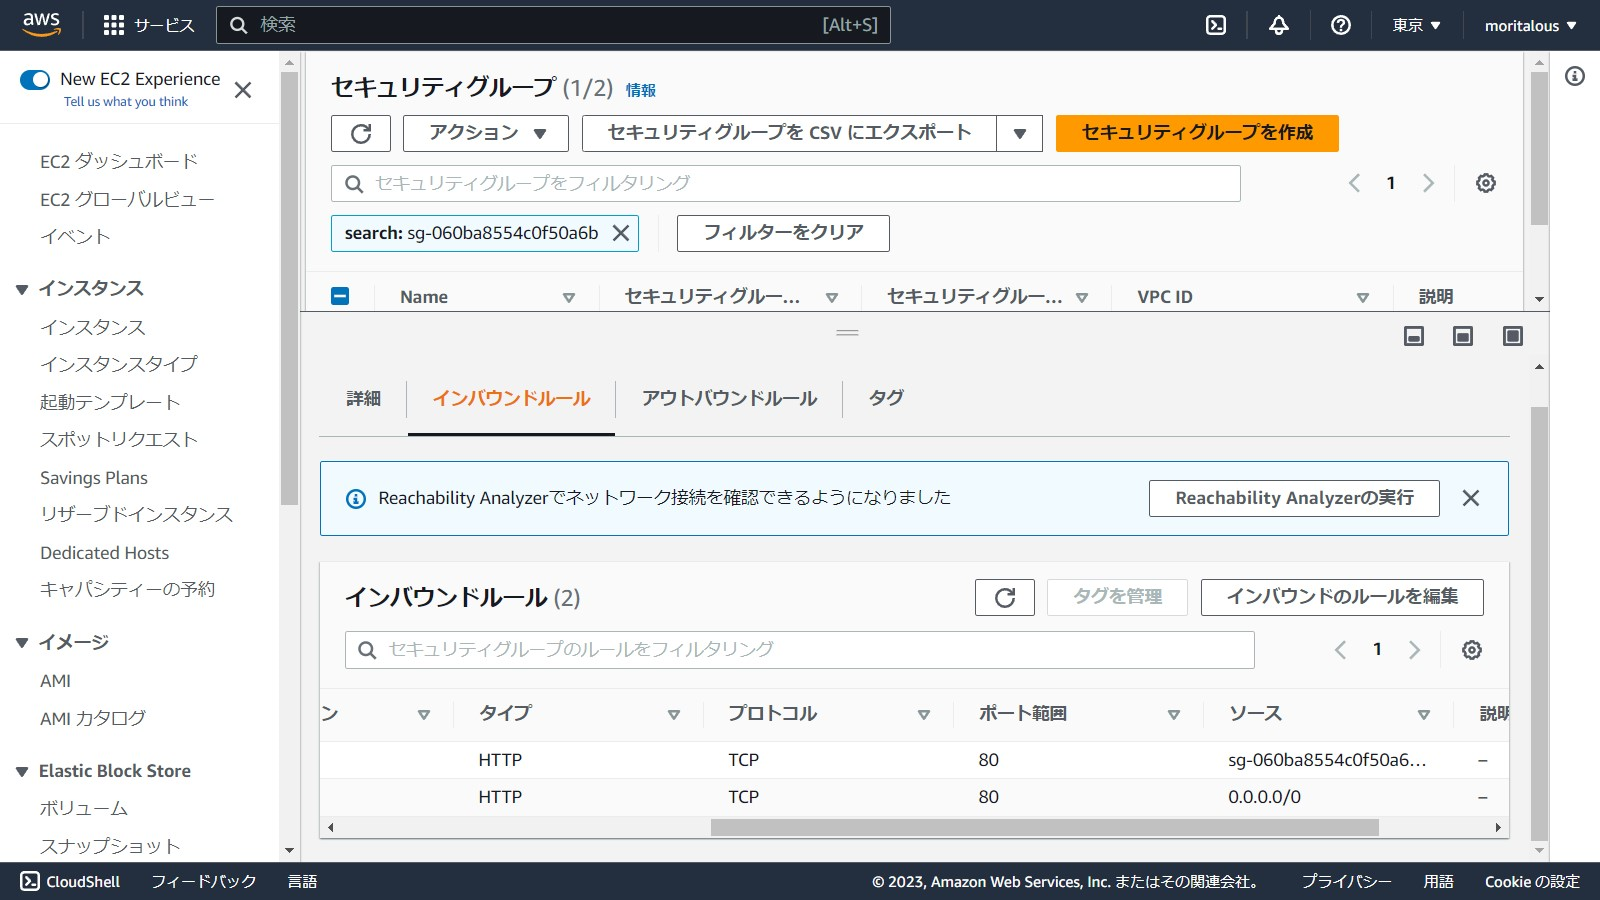Switch to the アウトバウンドルール tab
The image size is (1600, 900).
(729, 398)
